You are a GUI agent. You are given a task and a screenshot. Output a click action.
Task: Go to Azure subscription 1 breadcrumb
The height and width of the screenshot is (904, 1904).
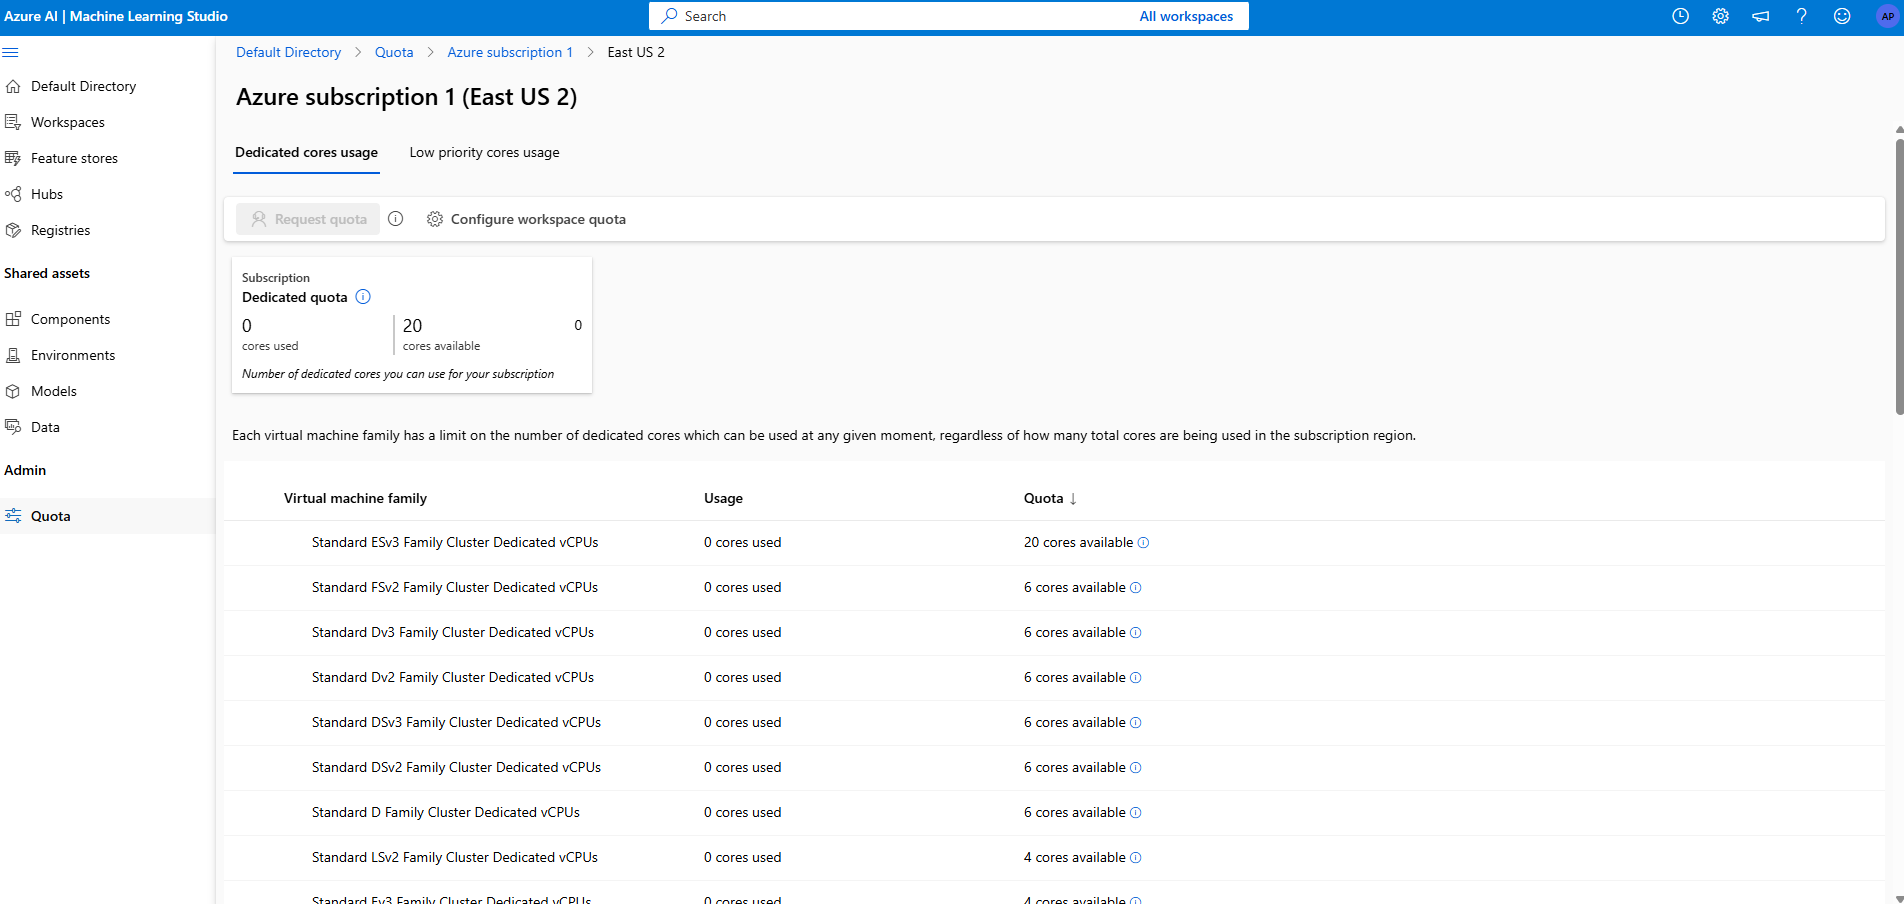(510, 52)
